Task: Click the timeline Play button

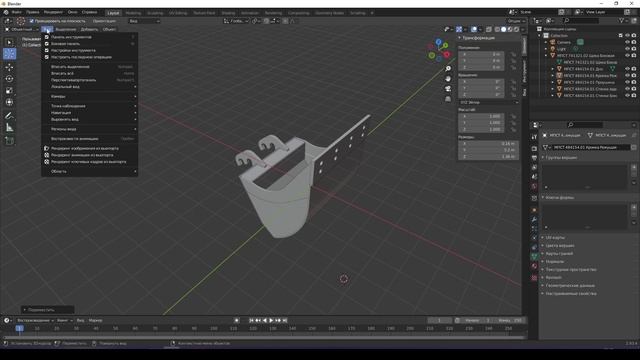Action: click(271, 320)
